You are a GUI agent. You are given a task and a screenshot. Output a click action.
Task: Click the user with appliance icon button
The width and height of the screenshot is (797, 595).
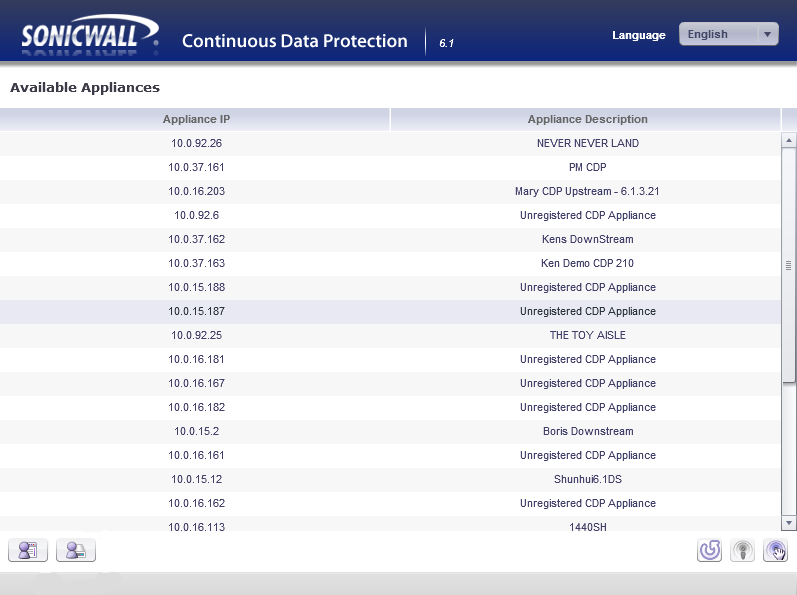pyautogui.click(x=75, y=550)
